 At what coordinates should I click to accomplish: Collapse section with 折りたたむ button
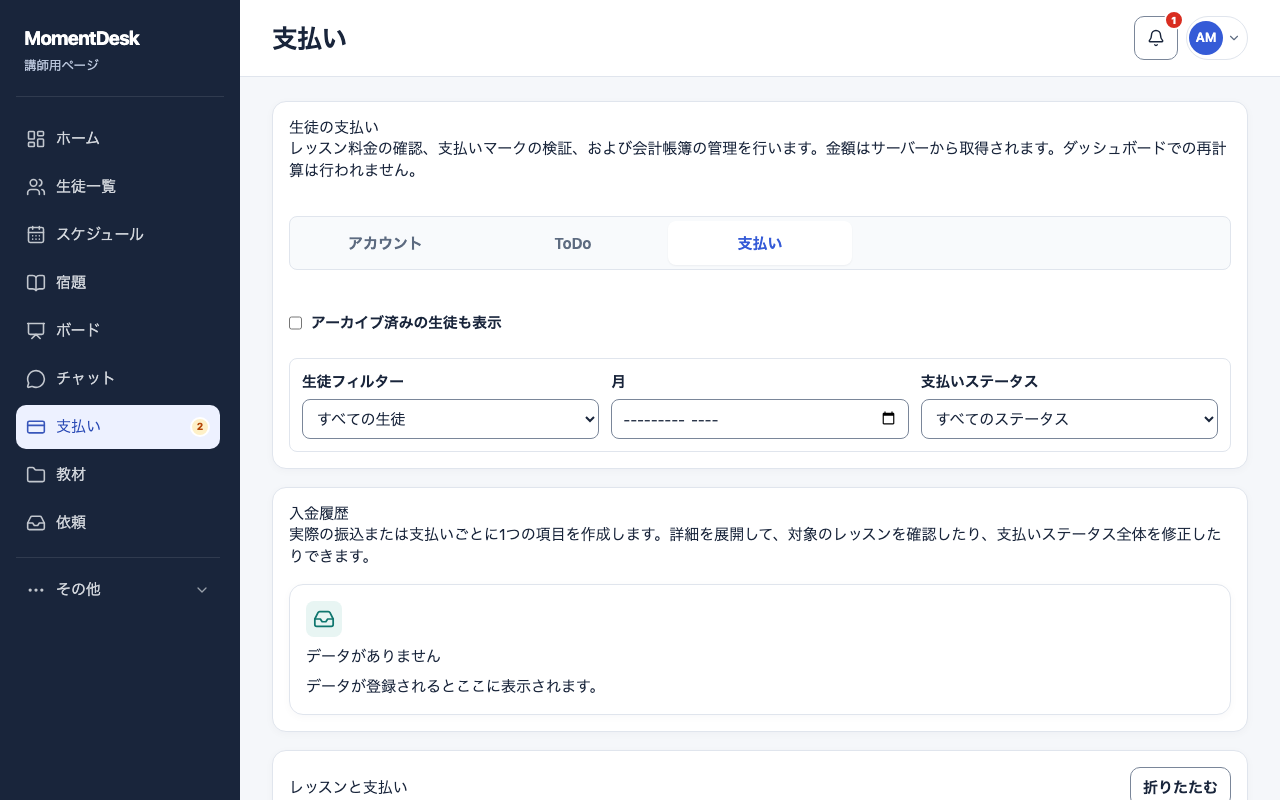1180,787
